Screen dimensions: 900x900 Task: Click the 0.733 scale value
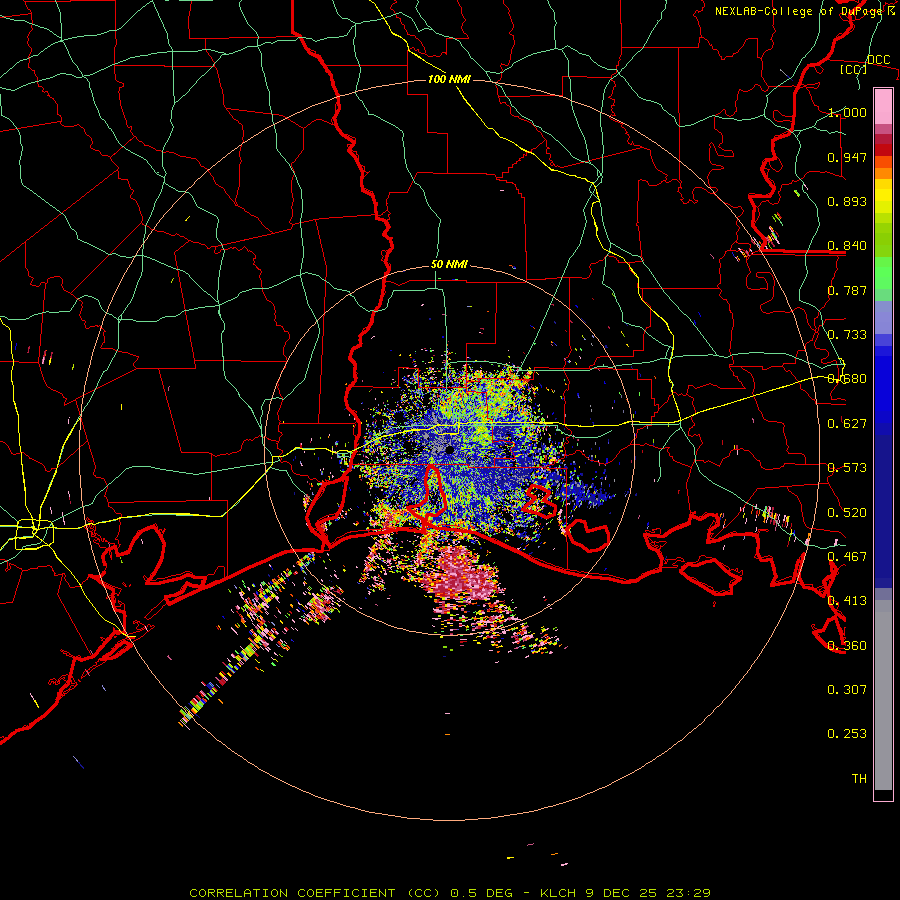(x=847, y=335)
